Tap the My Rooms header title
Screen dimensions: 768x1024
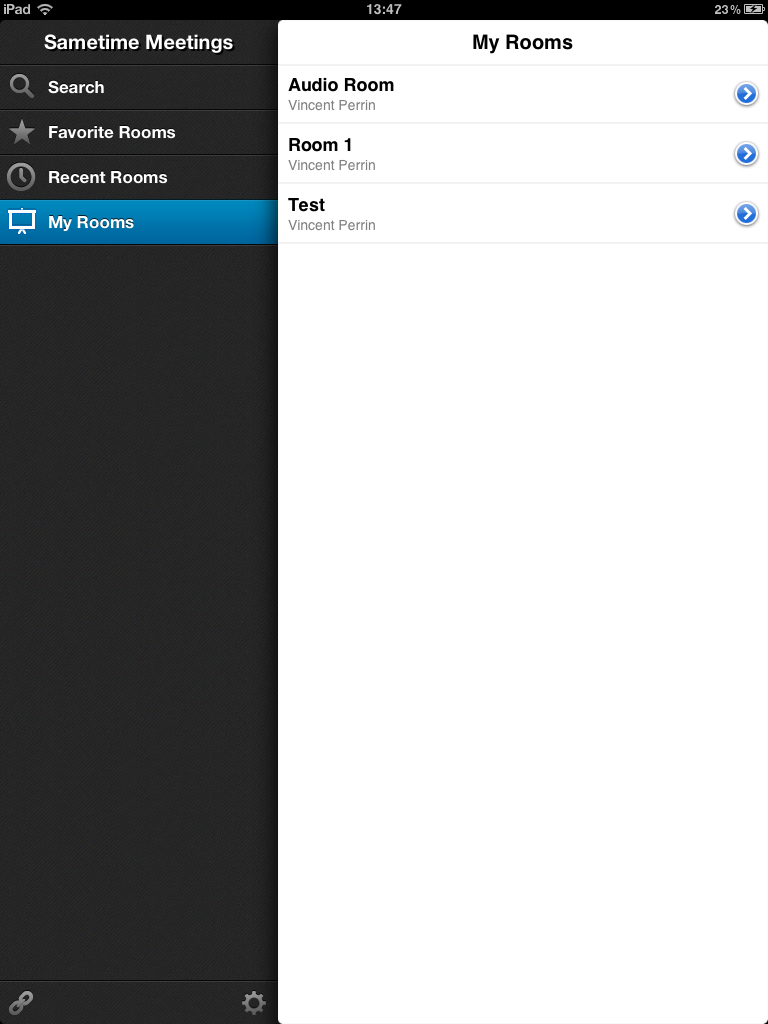(x=522, y=42)
